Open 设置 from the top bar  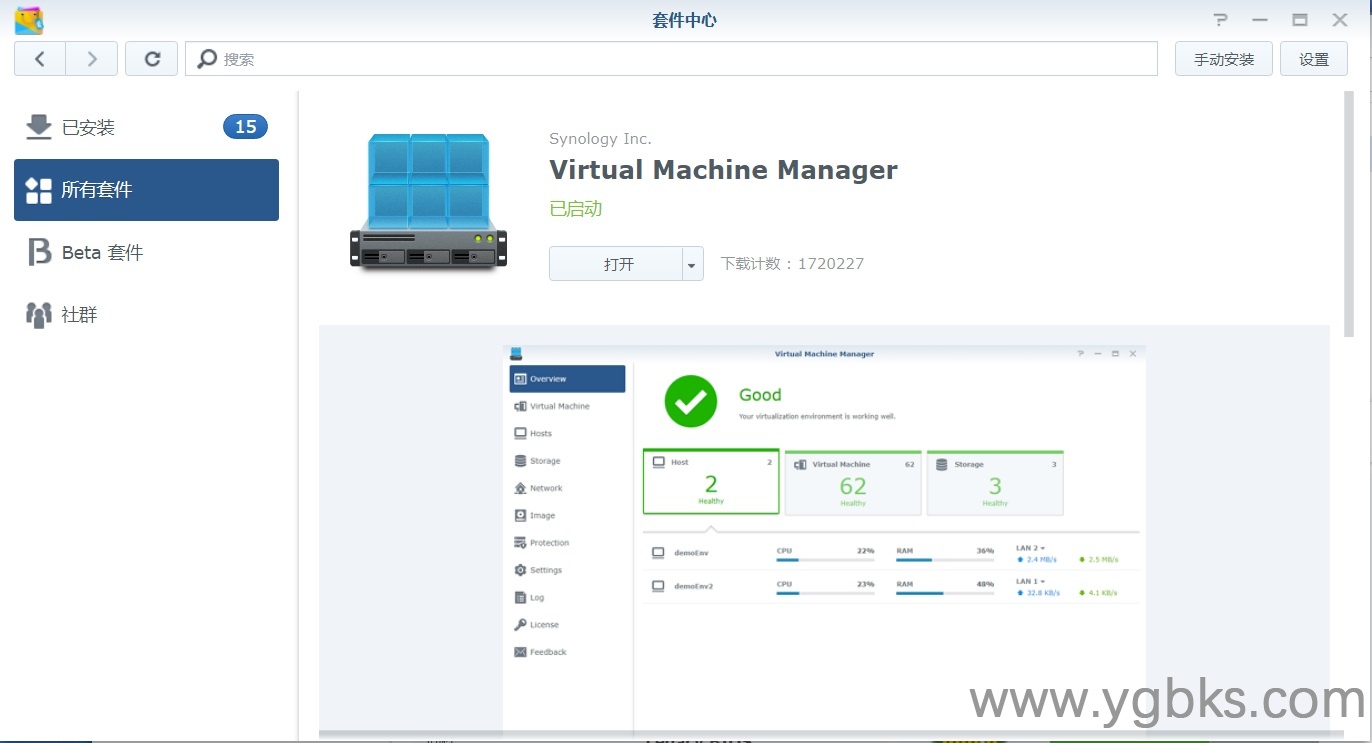[x=1313, y=59]
